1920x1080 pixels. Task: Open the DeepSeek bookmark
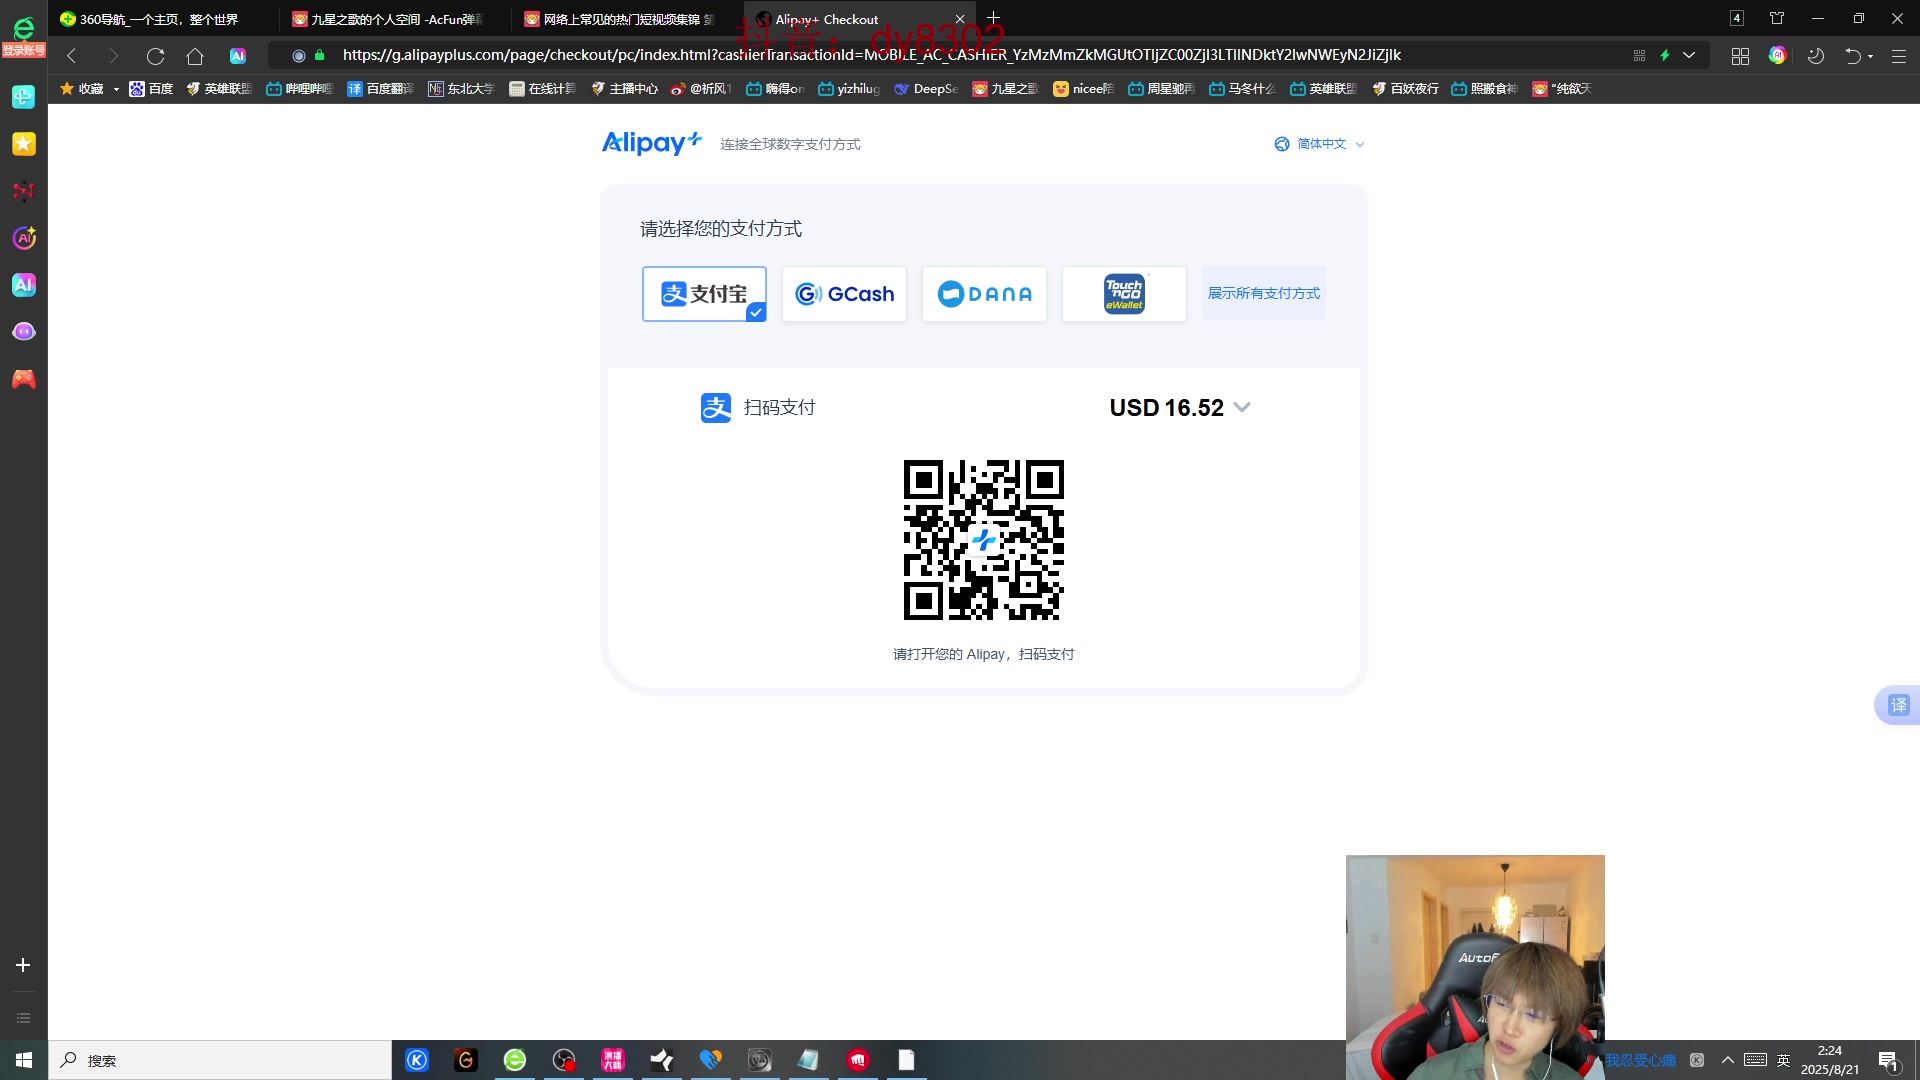[x=926, y=89]
